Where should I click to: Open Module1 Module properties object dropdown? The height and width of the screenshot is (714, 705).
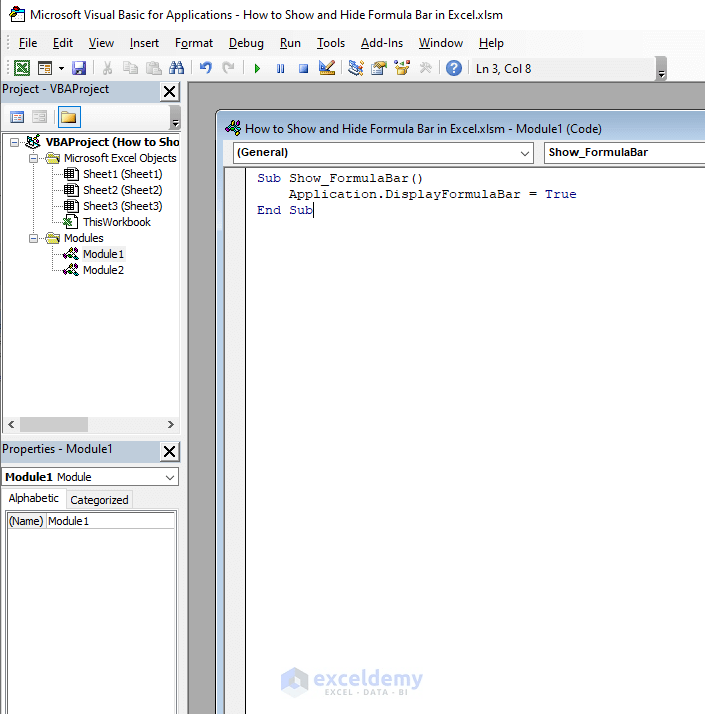[x=90, y=477]
